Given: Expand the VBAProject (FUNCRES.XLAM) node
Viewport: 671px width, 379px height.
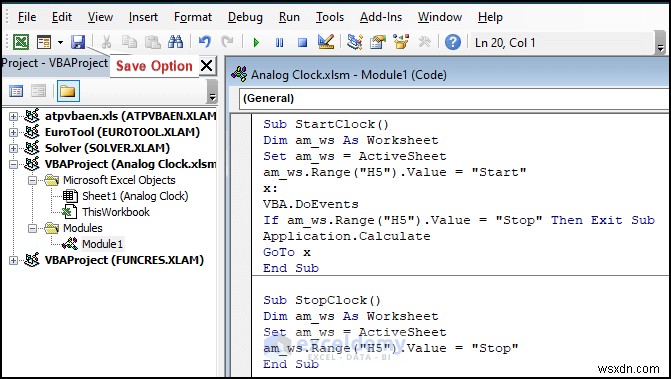Looking at the screenshot, I should point(13,260).
